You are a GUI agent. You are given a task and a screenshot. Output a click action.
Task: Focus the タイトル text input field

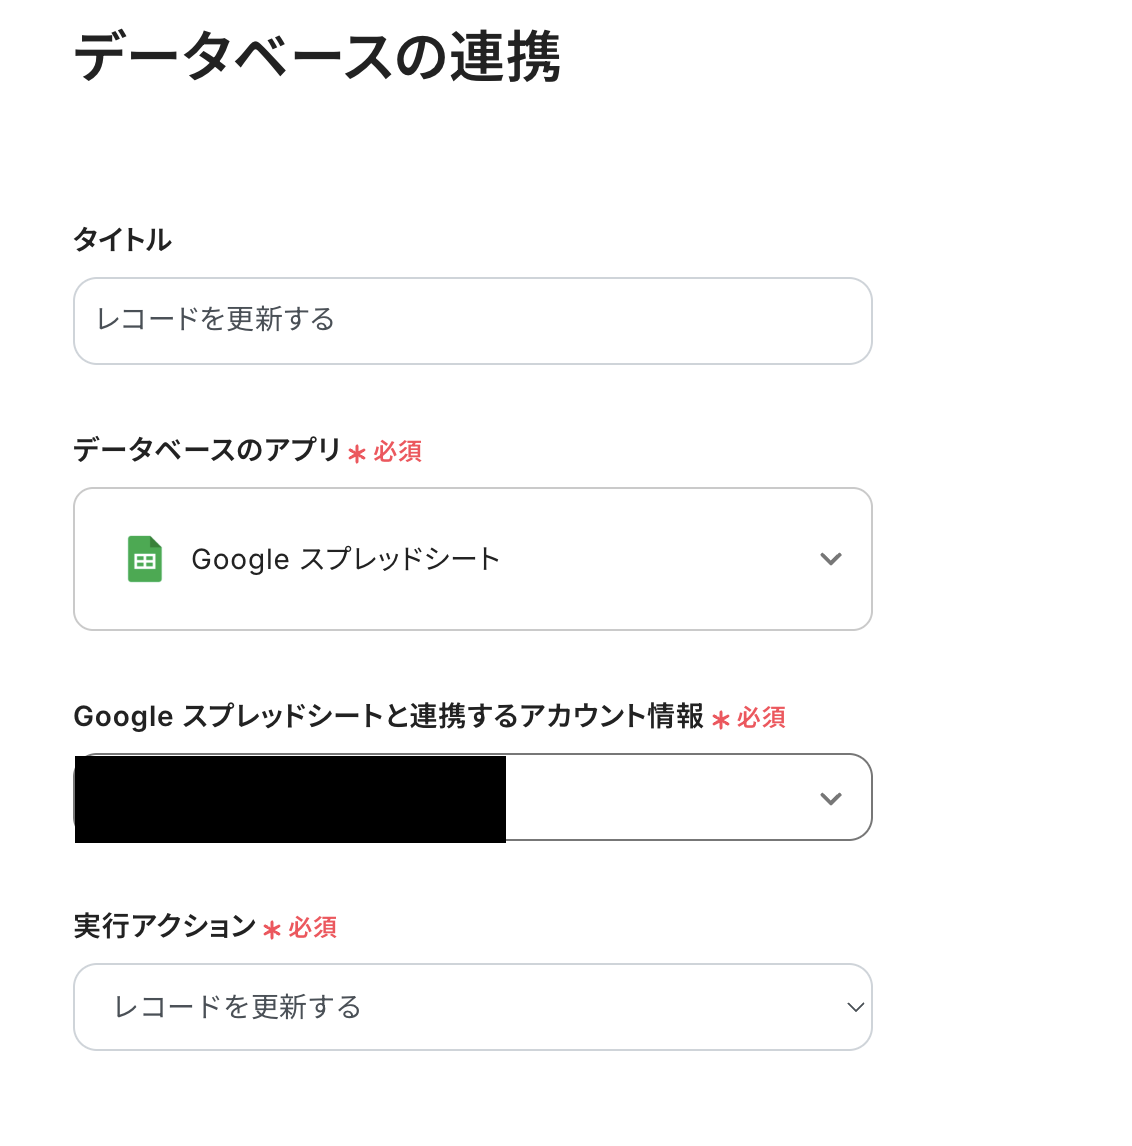tap(472, 321)
